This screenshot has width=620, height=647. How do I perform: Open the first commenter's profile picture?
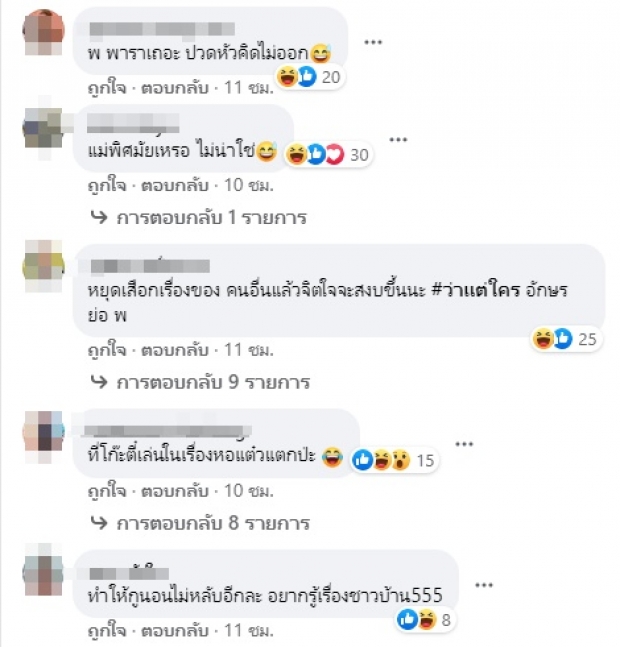pyautogui.click(x=44, y=32)
